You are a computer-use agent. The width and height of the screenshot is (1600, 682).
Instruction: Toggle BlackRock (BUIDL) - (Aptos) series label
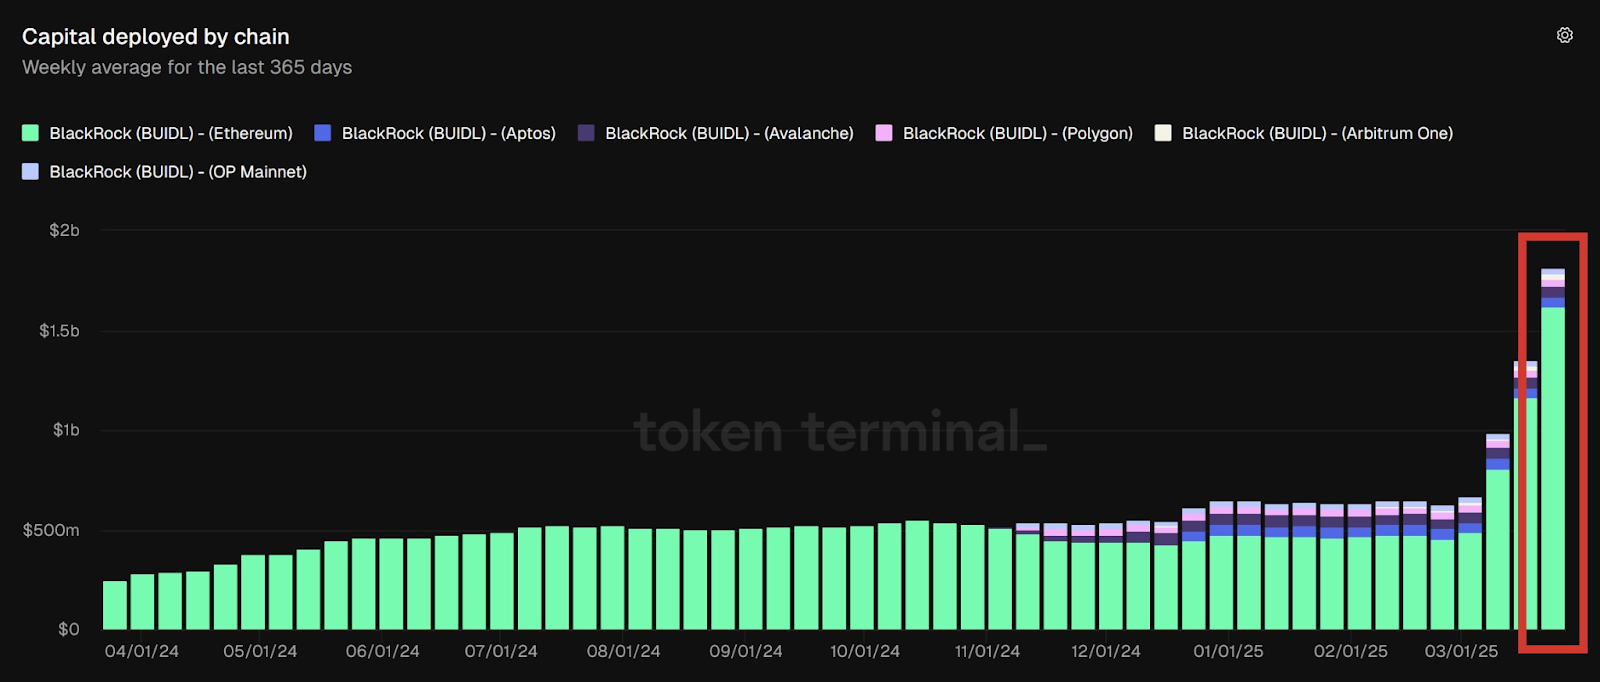point(448,133)
